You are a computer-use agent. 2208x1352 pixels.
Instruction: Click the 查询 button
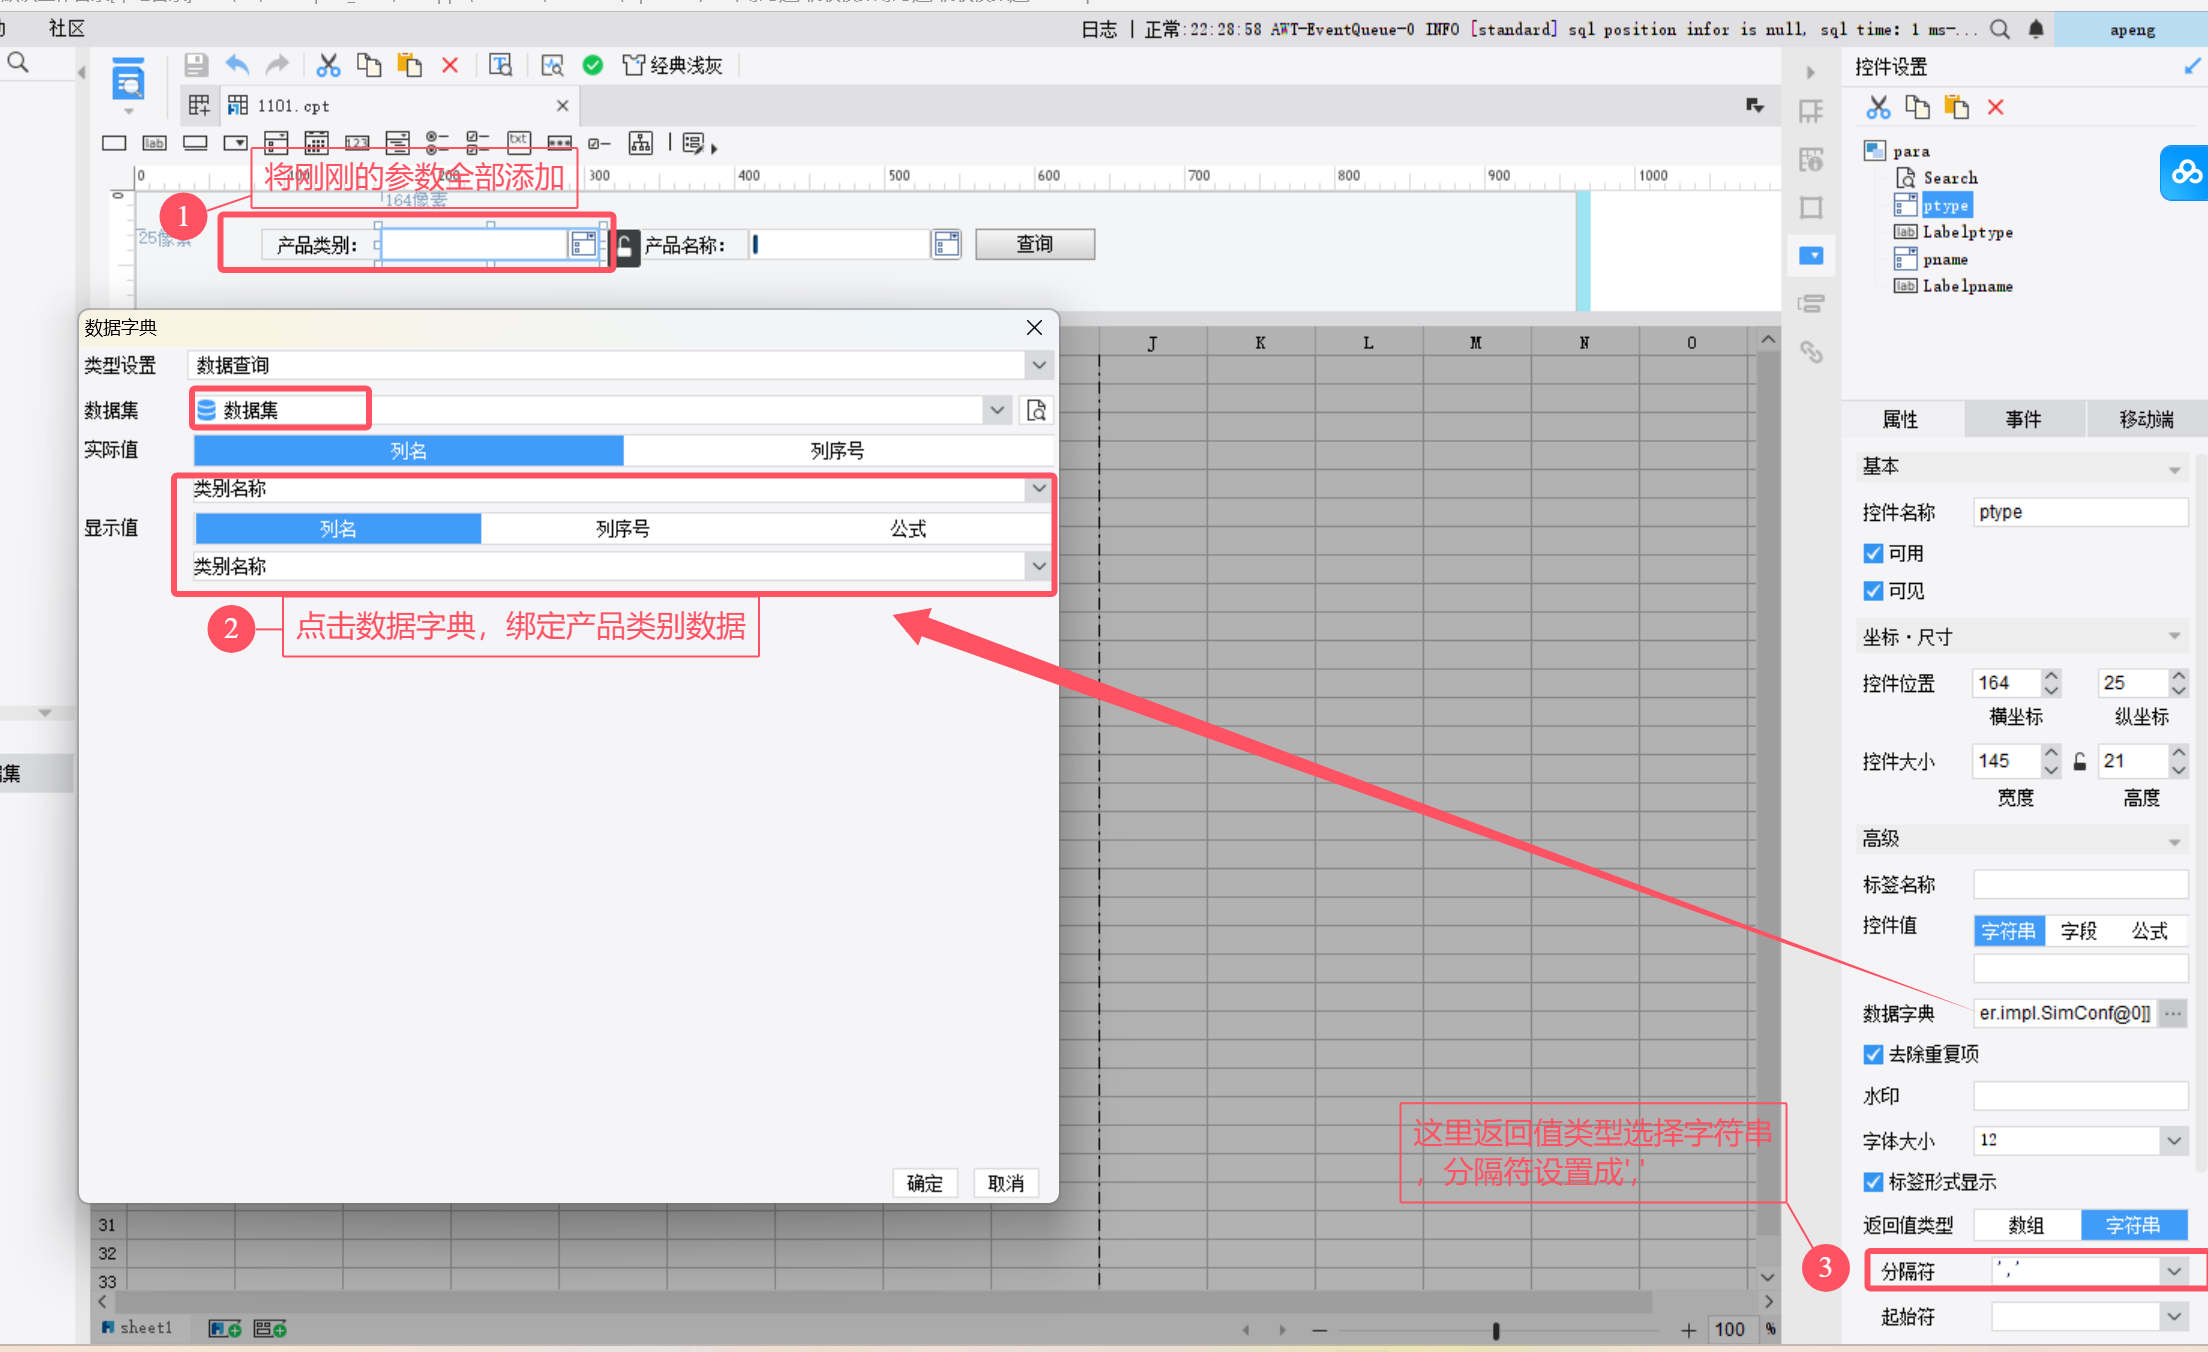click(1034, 244)
